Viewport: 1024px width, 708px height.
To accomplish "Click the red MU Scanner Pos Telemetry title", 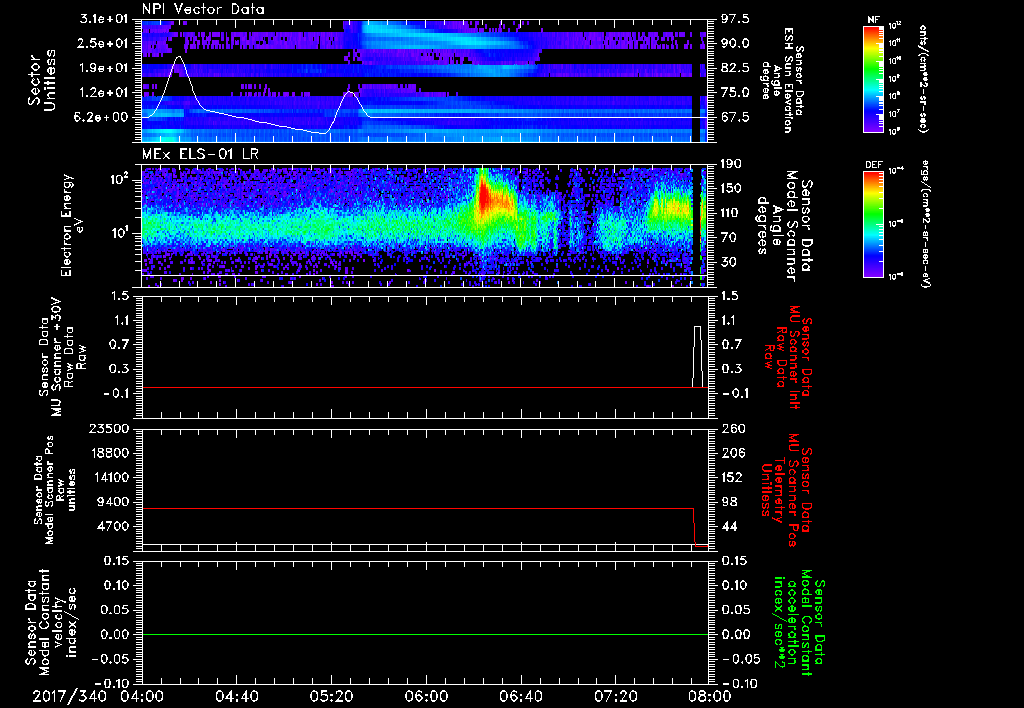I will click(x=785, y=490).
